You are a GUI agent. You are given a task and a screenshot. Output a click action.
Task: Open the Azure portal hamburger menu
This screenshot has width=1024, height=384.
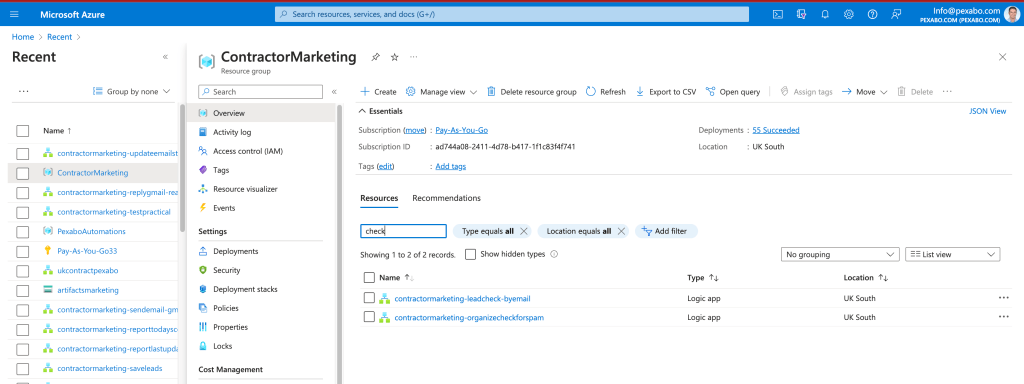click(x=14, y=14)
